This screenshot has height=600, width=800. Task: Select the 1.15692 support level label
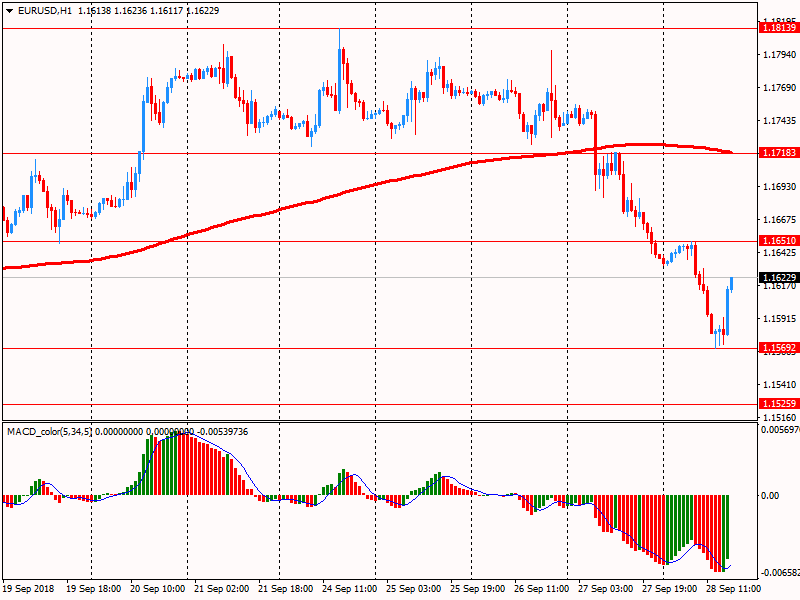coord(778,348)
